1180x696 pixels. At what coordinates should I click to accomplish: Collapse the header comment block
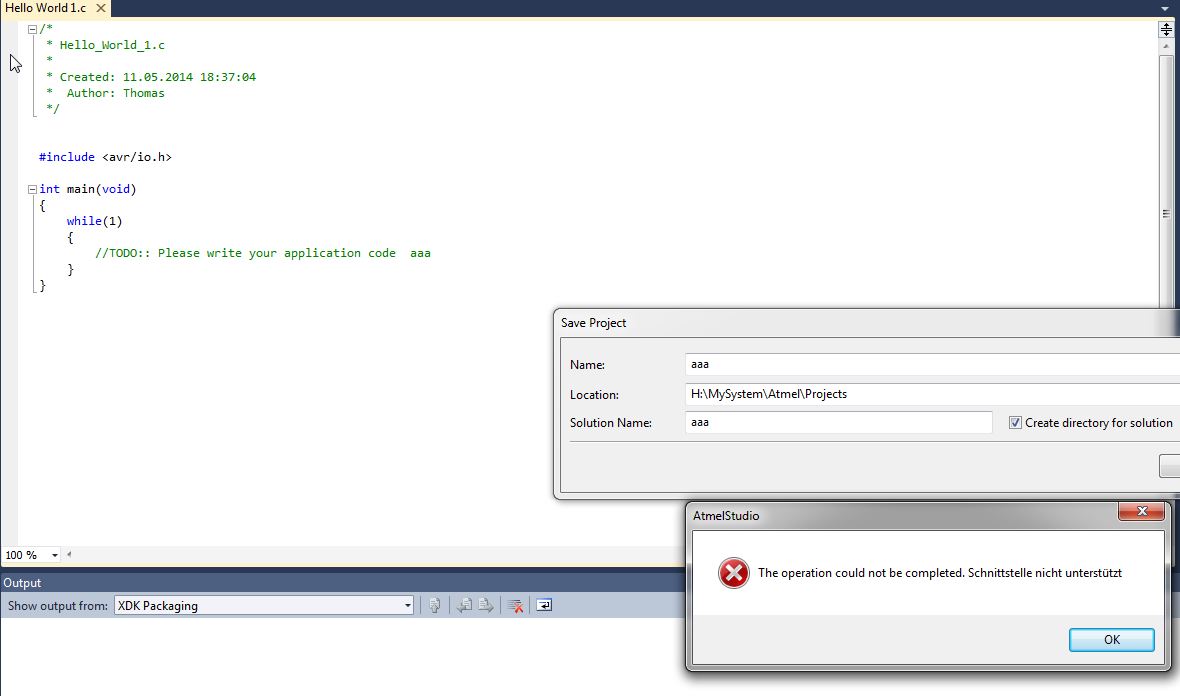click(33, 29)
